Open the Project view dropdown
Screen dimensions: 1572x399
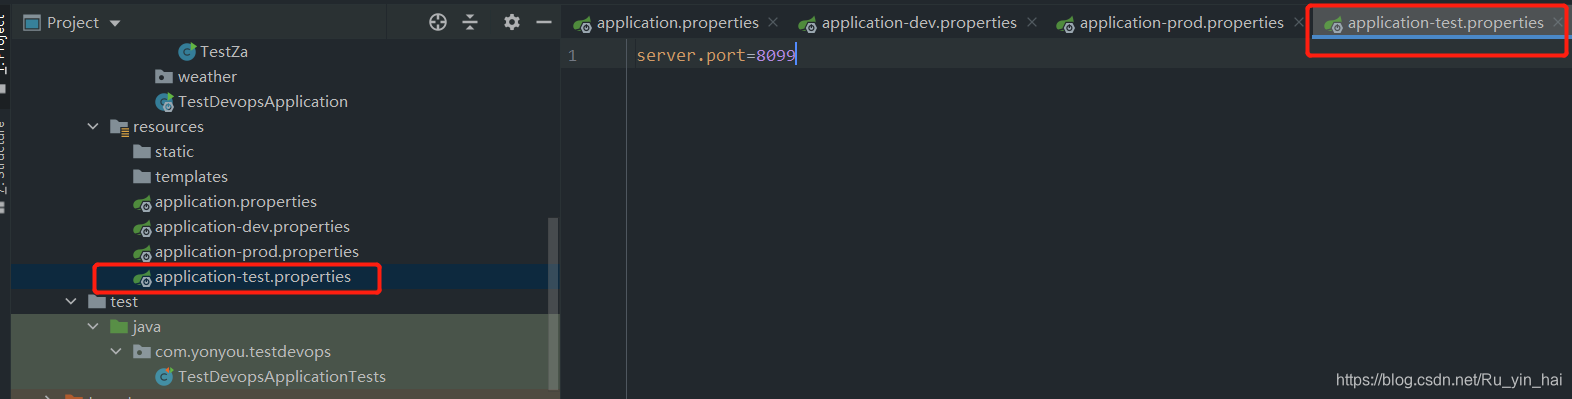click(x=115, y=23)
